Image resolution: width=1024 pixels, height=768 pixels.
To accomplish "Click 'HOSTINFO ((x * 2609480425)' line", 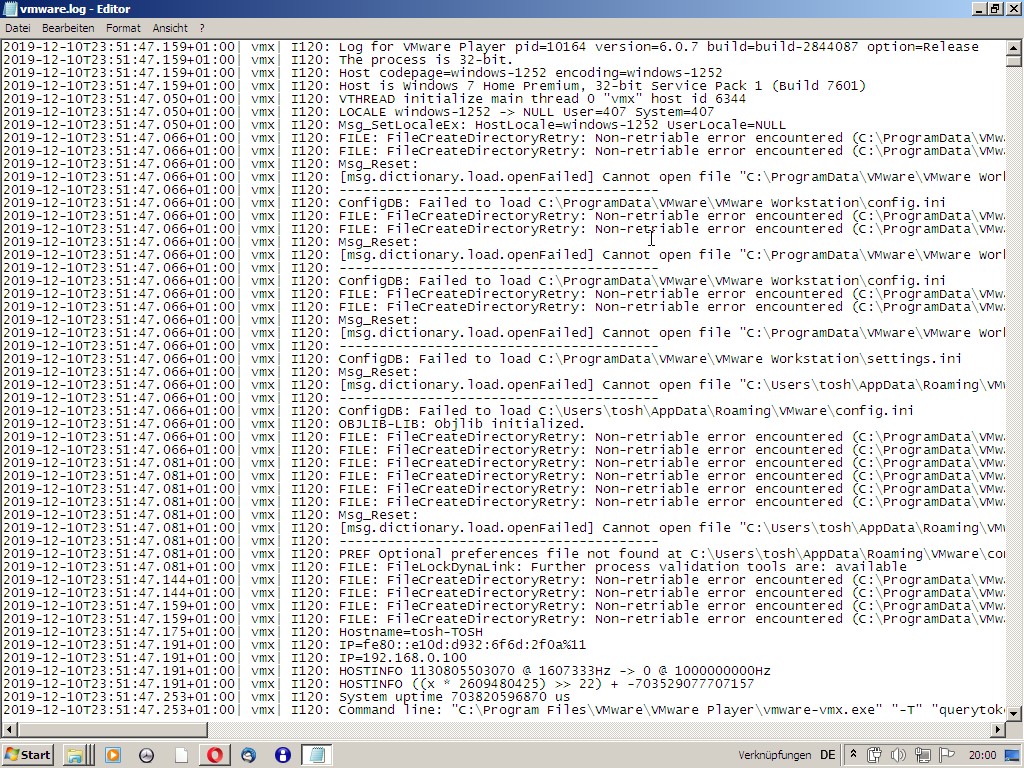I will [x=546, y=684].
